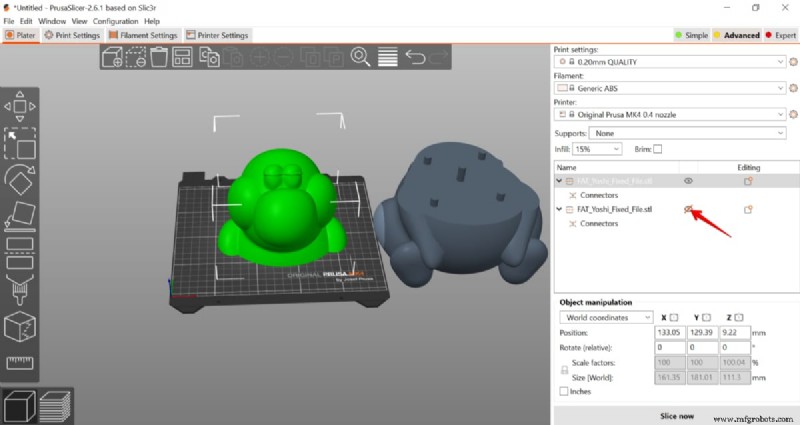Click the Add object toolbar icon
This screenshot has width=800, height=425.
(112, 57)
